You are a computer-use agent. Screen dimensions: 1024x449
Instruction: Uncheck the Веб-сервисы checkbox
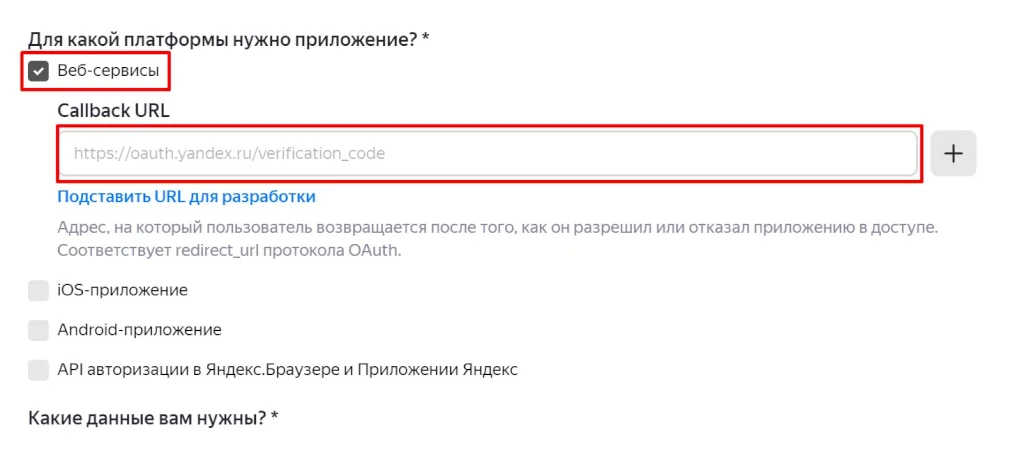pos(39,71)
